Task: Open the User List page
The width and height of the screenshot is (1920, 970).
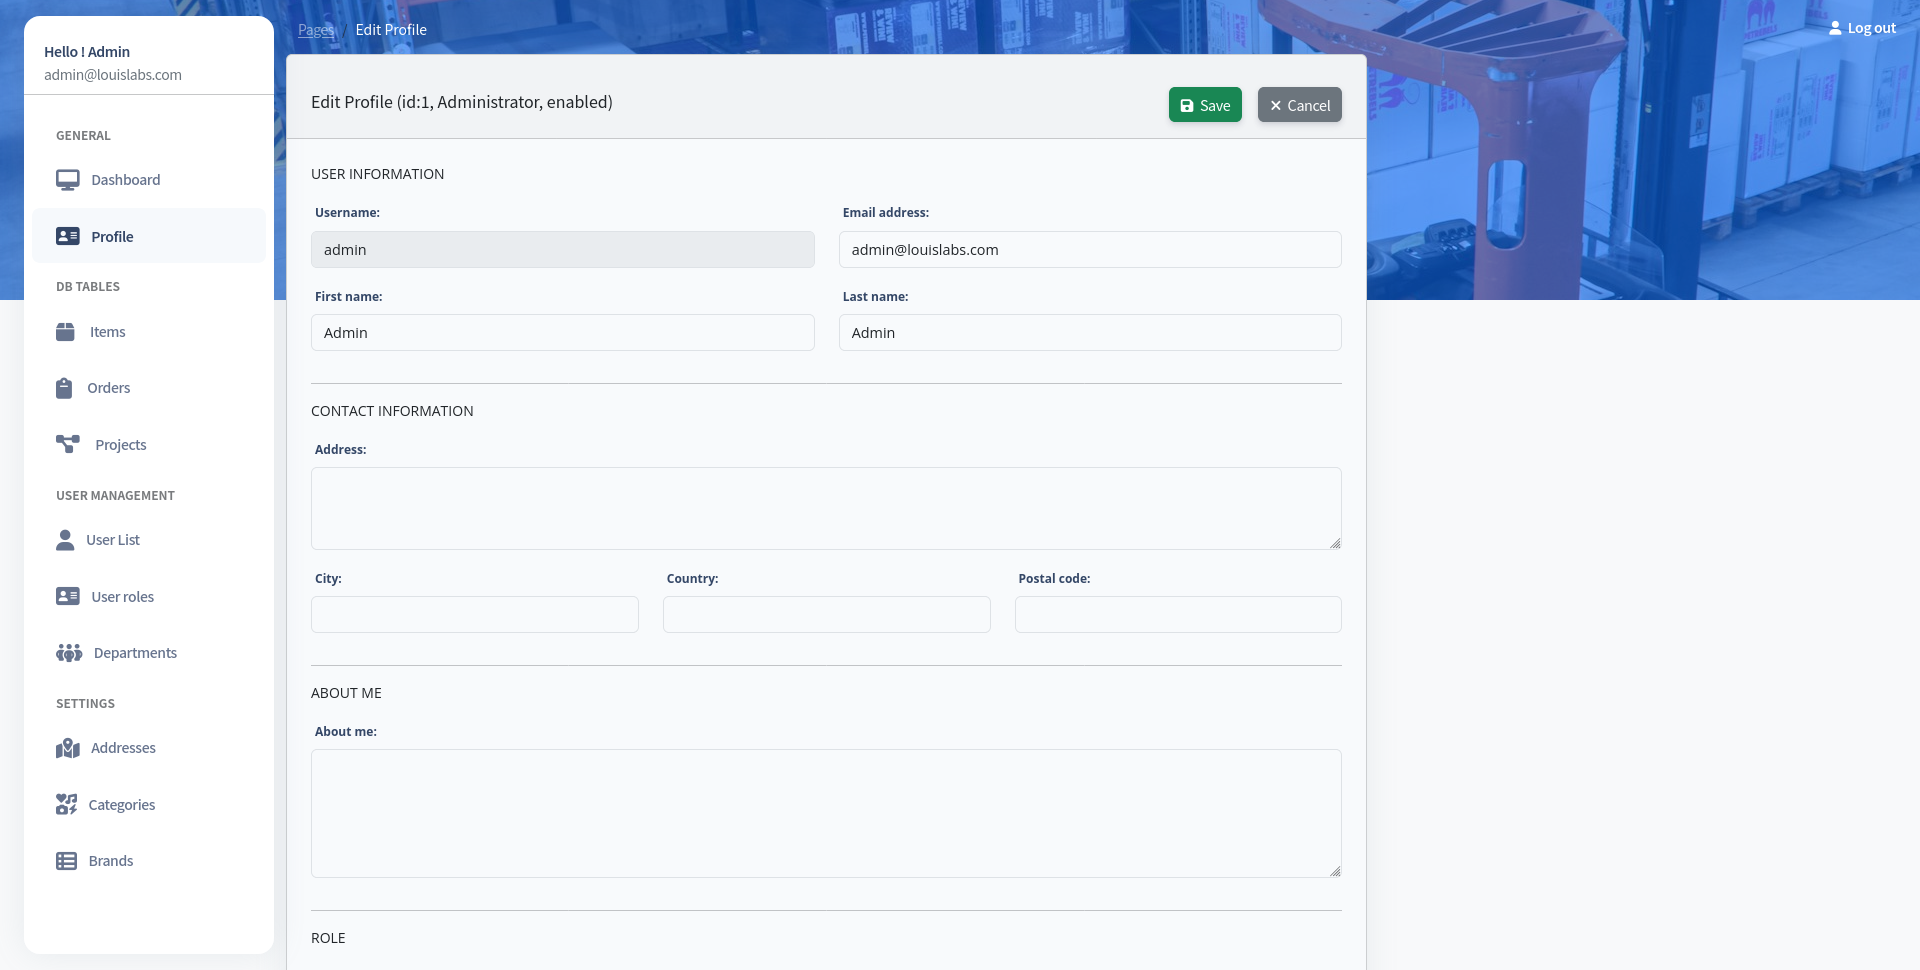Action: coord(149,540)
